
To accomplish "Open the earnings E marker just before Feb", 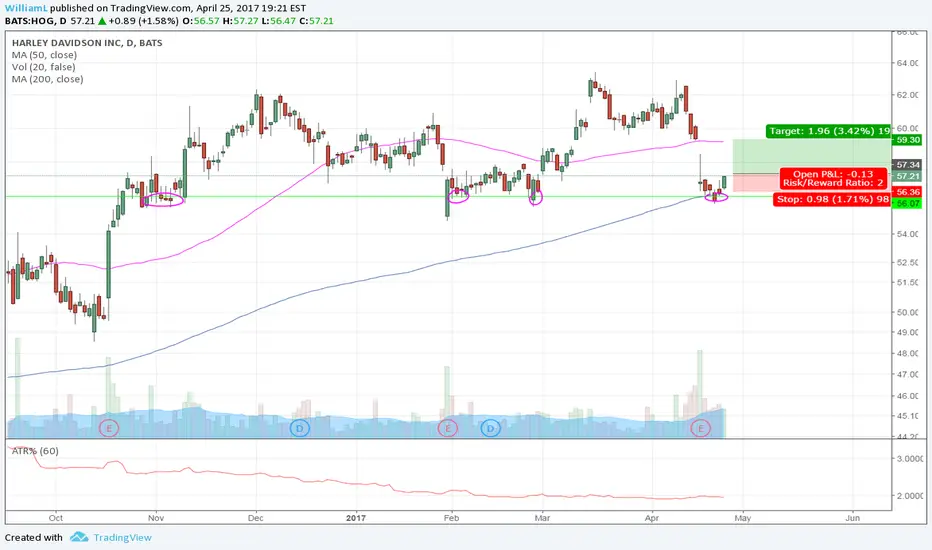I will point(448,428).
